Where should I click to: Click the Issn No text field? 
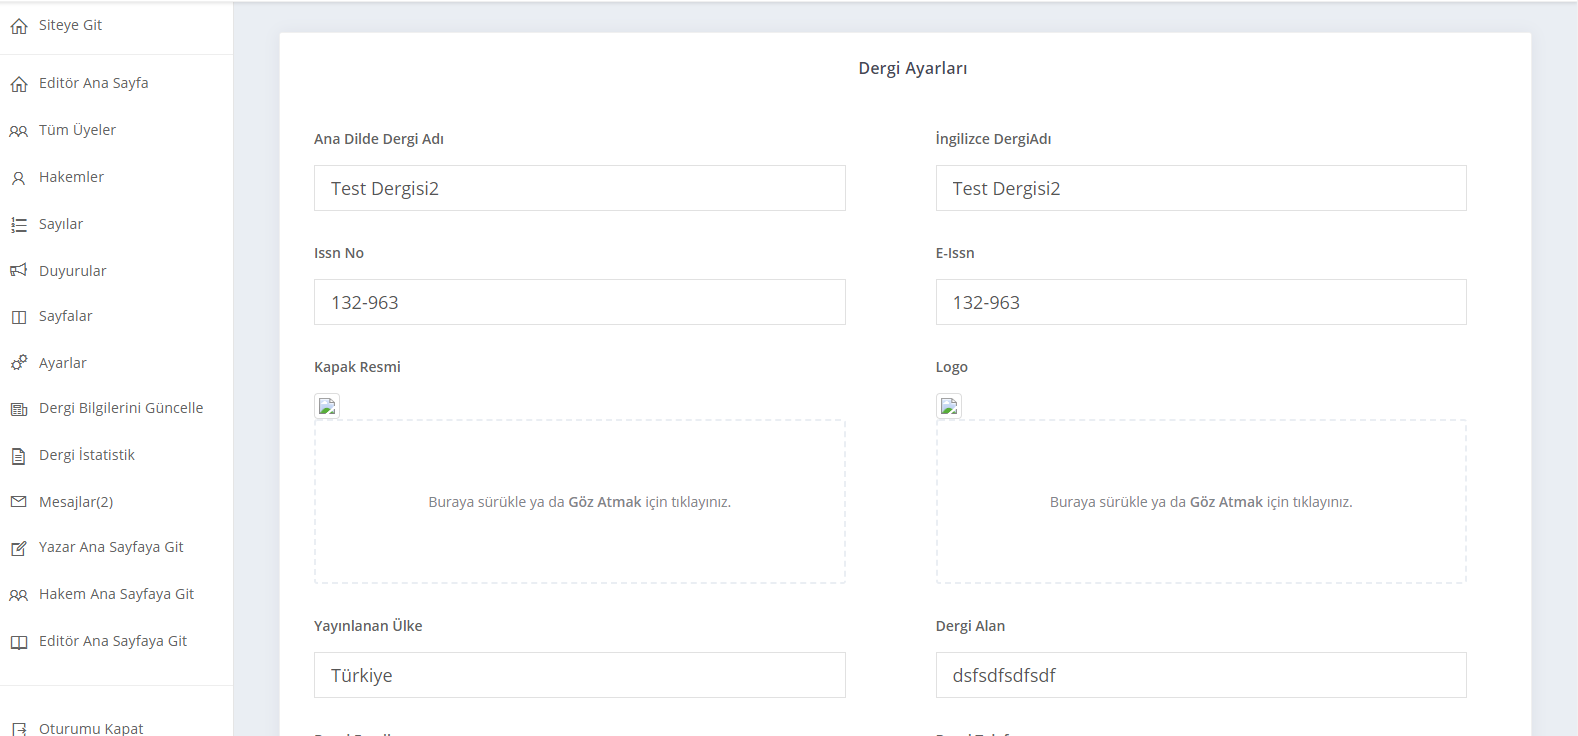(579, 302)
